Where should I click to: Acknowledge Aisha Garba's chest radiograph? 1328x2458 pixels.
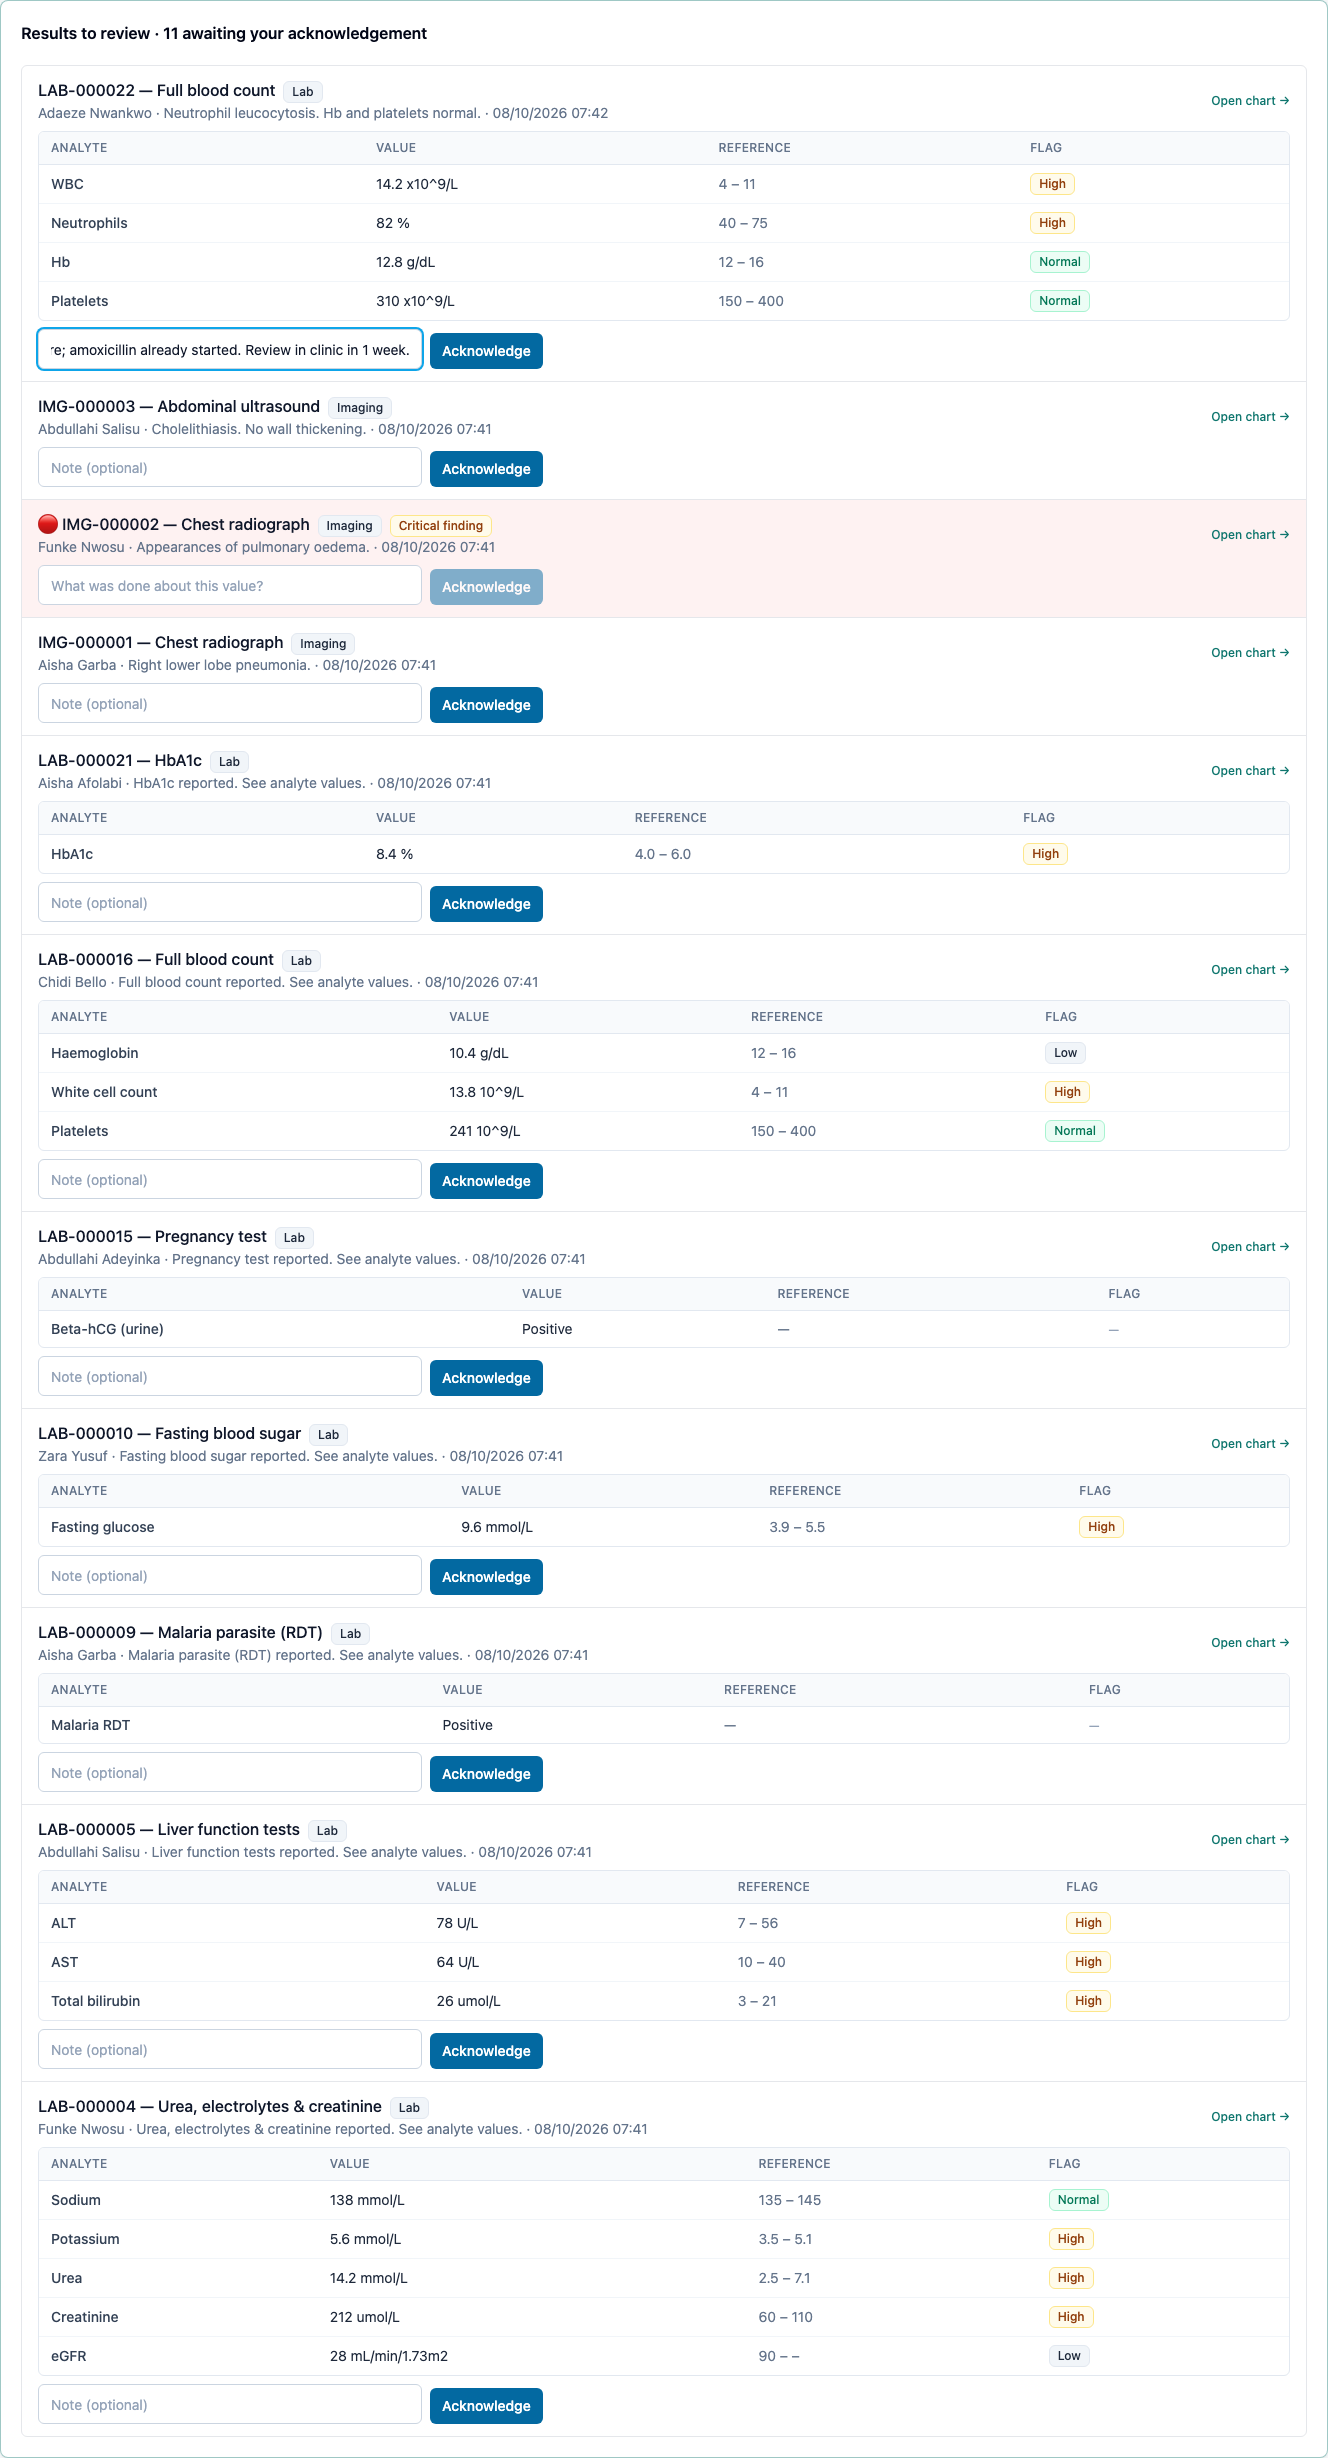pyautogui.click(x=486, y=705)
